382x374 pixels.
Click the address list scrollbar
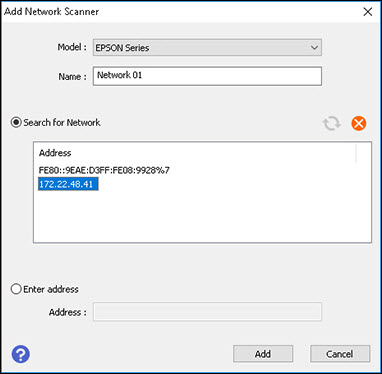pos(356,153)
